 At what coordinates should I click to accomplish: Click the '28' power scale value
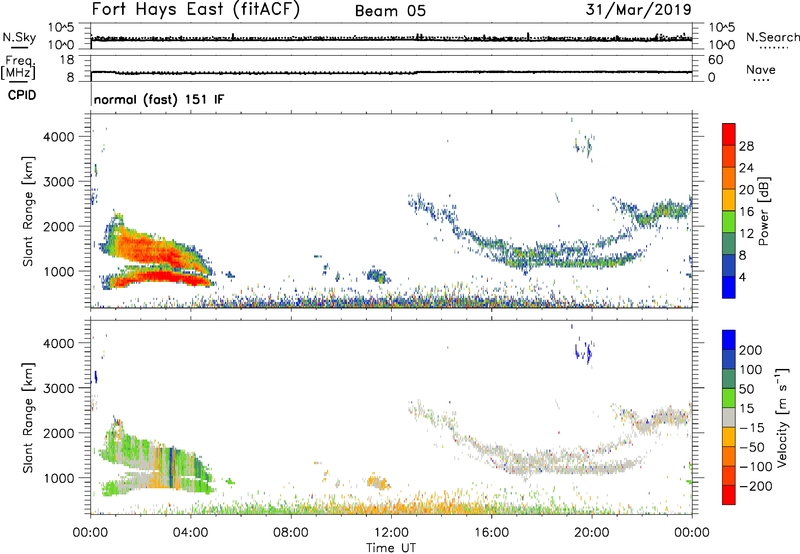coord(746,146)
